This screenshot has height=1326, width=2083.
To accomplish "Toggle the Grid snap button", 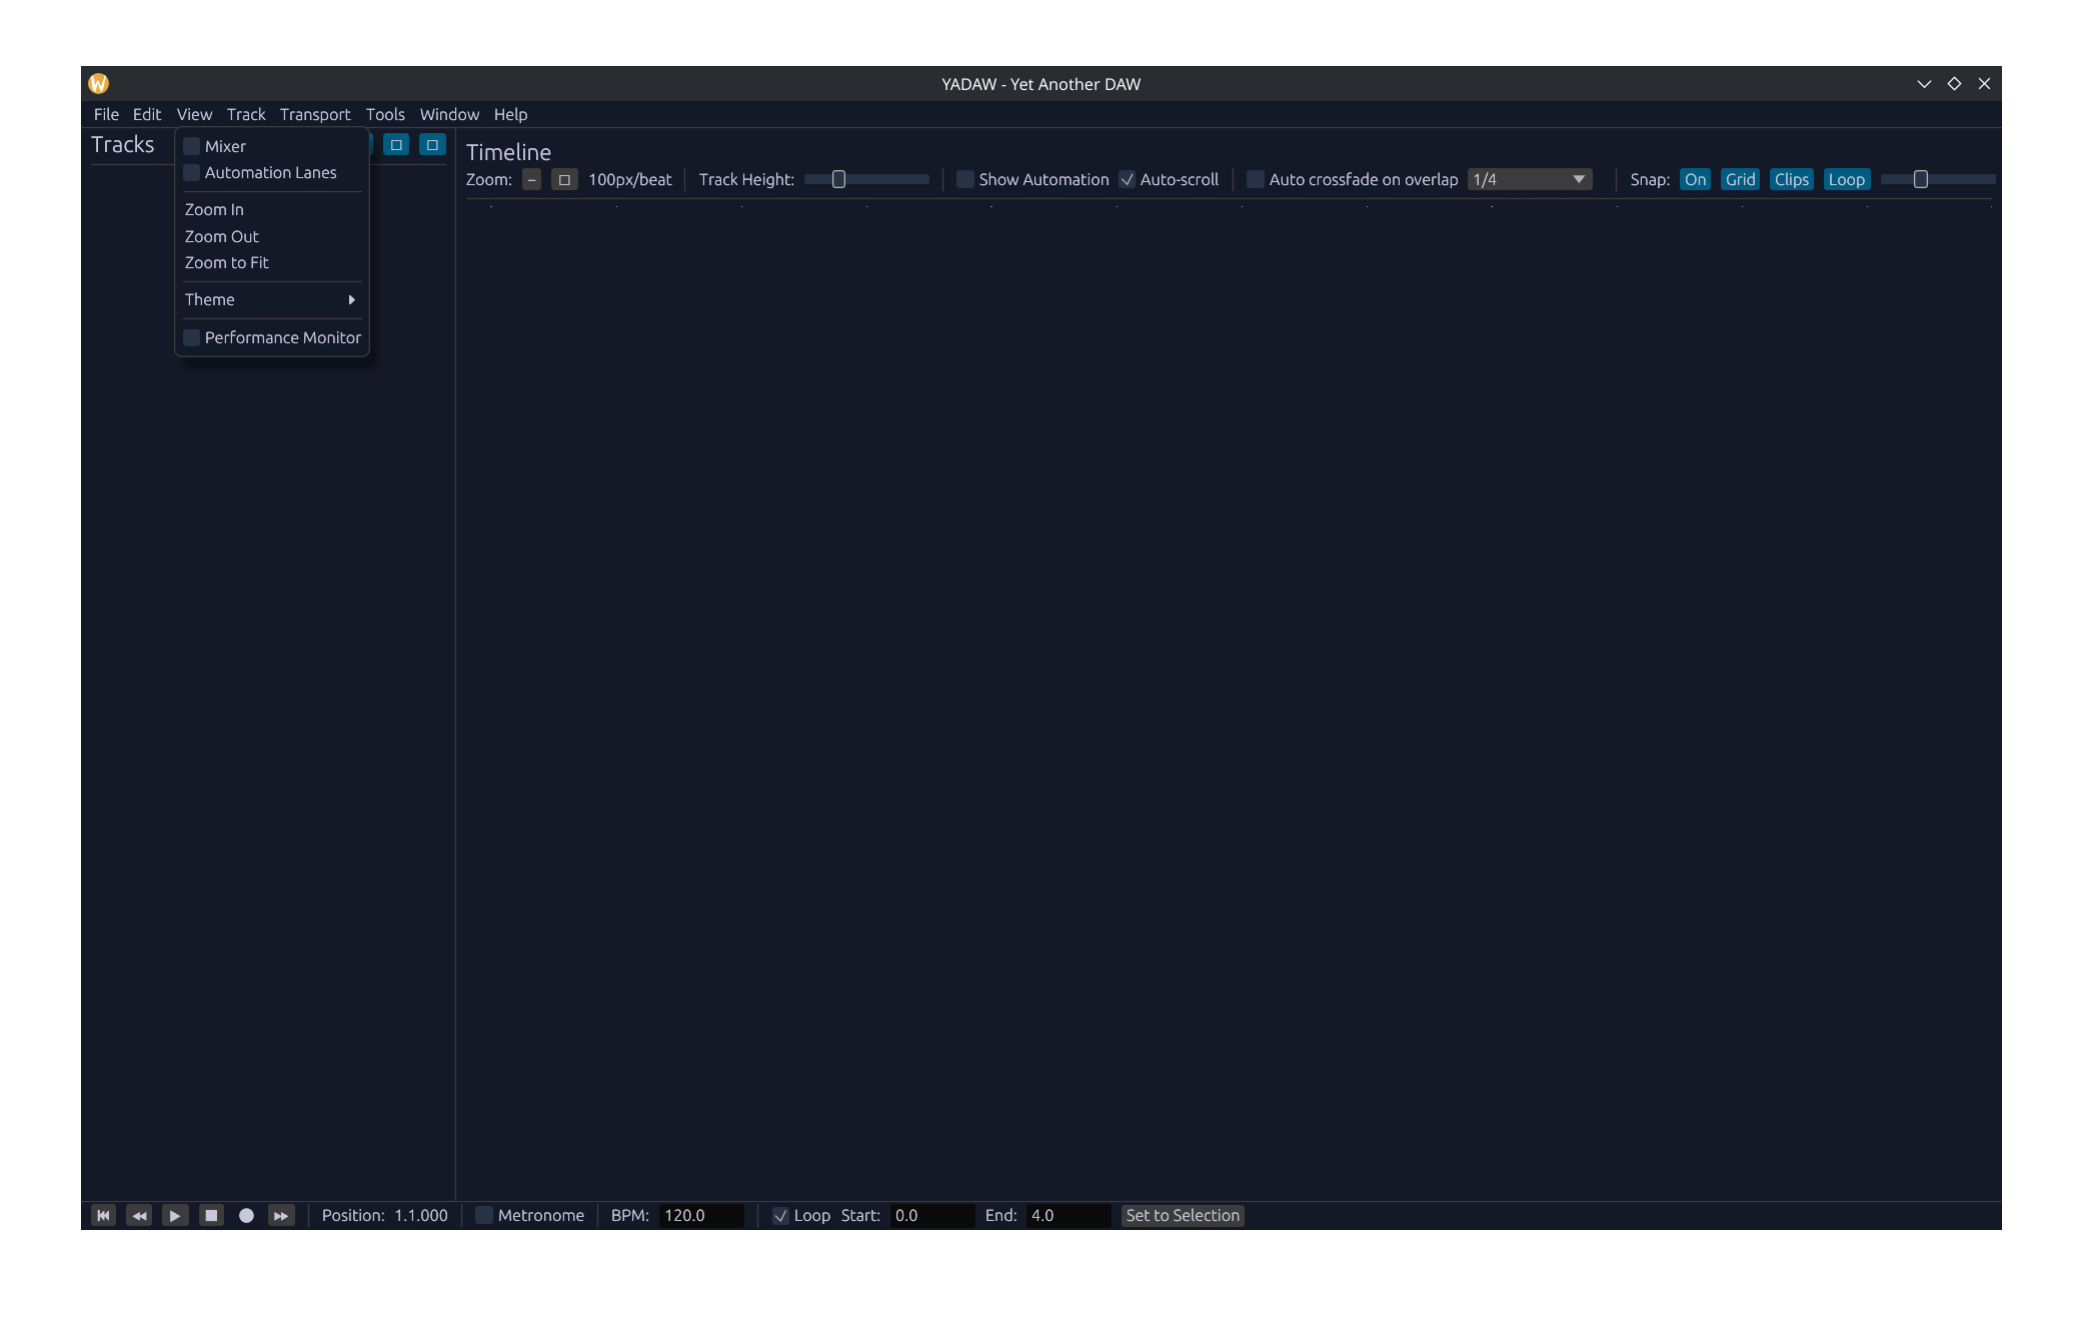I will point(1740,180).
